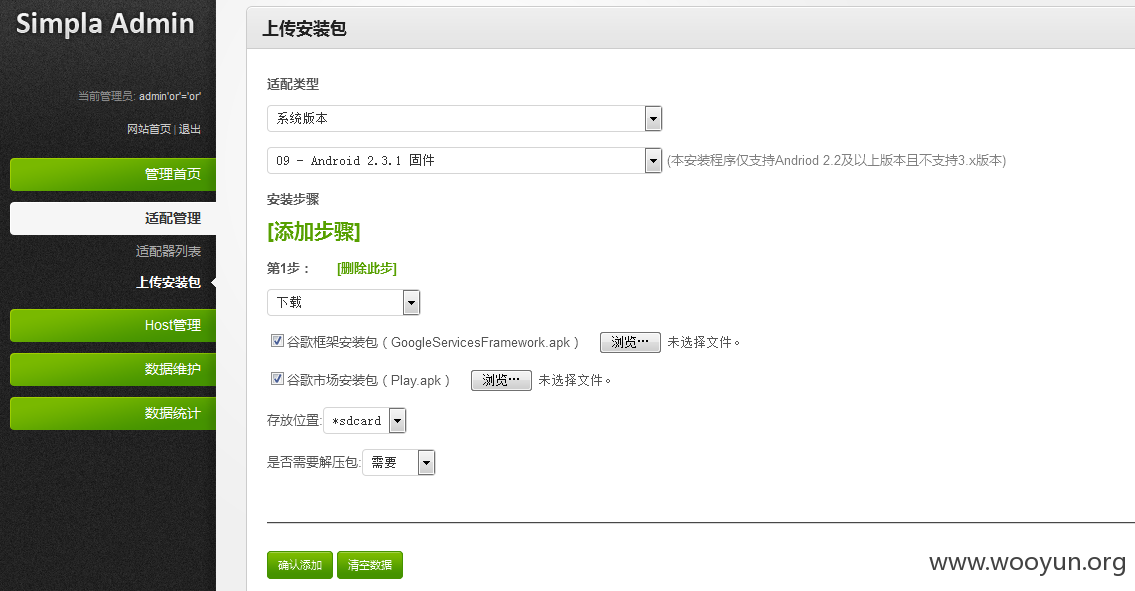The width and height of the screenshot is (1135, 591).
Task: Select the 上传安装包 submenu item
Action: (168, 282)
